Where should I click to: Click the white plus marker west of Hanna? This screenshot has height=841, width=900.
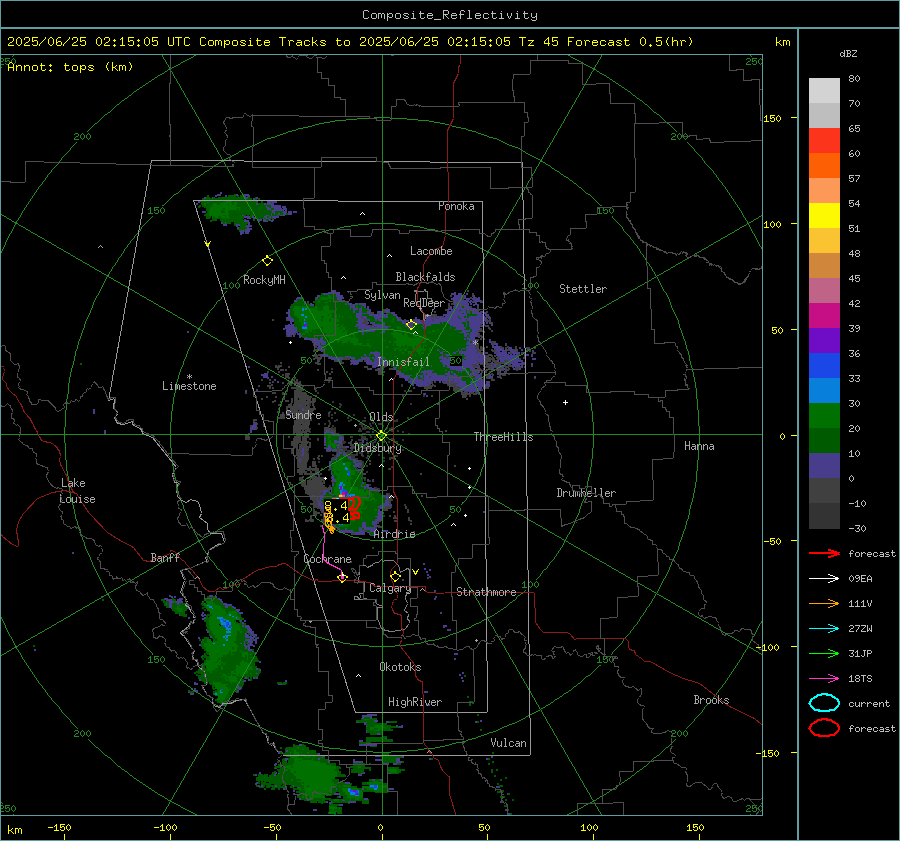point(565,402)
